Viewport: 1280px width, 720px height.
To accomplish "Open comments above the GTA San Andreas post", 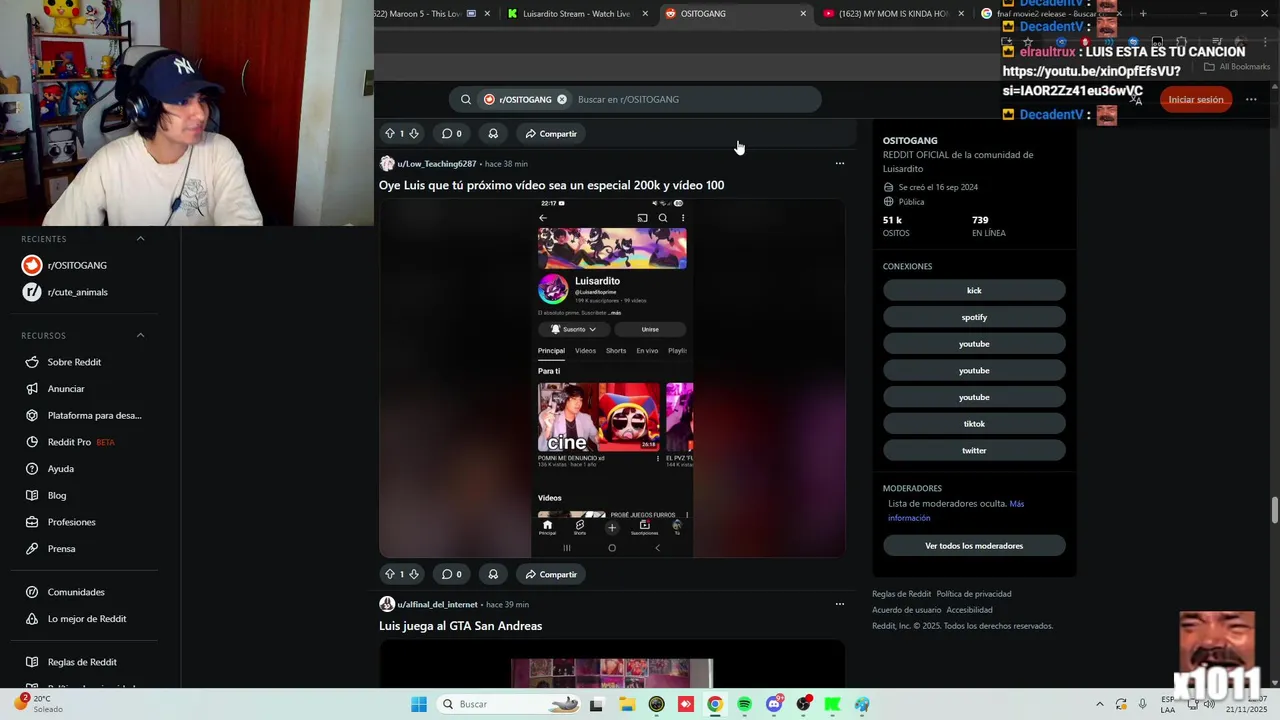I will click(x=452, y=574).
